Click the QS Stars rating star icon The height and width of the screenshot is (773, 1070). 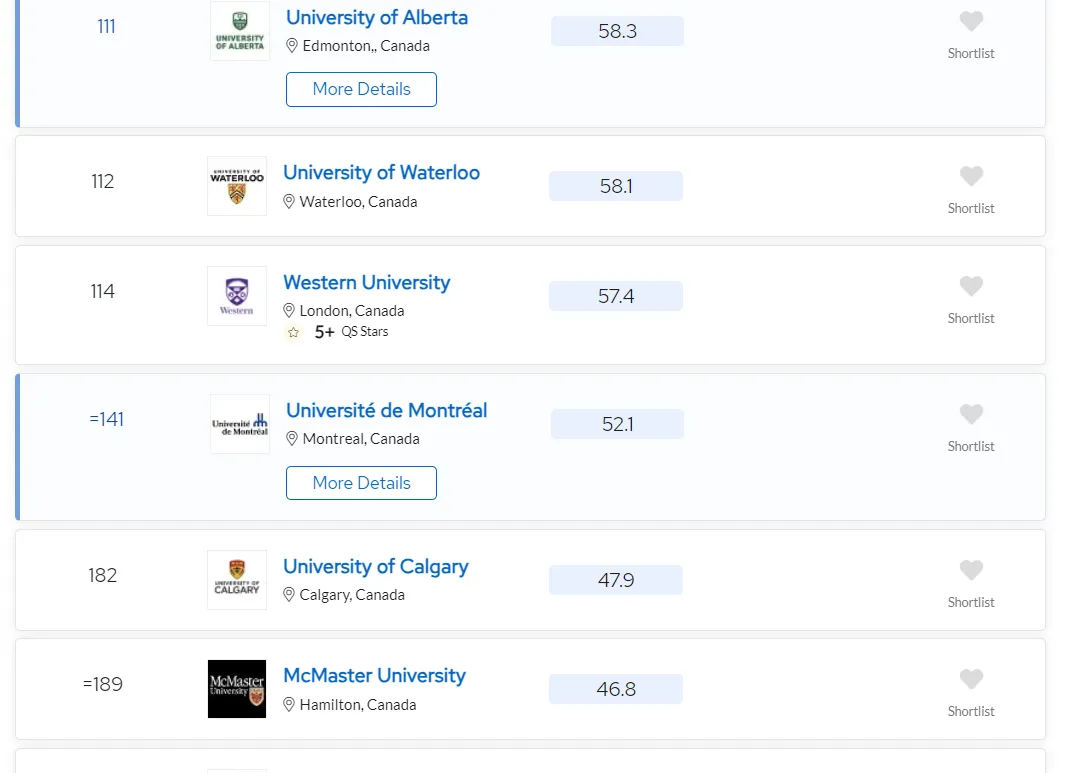click(293, 332)
